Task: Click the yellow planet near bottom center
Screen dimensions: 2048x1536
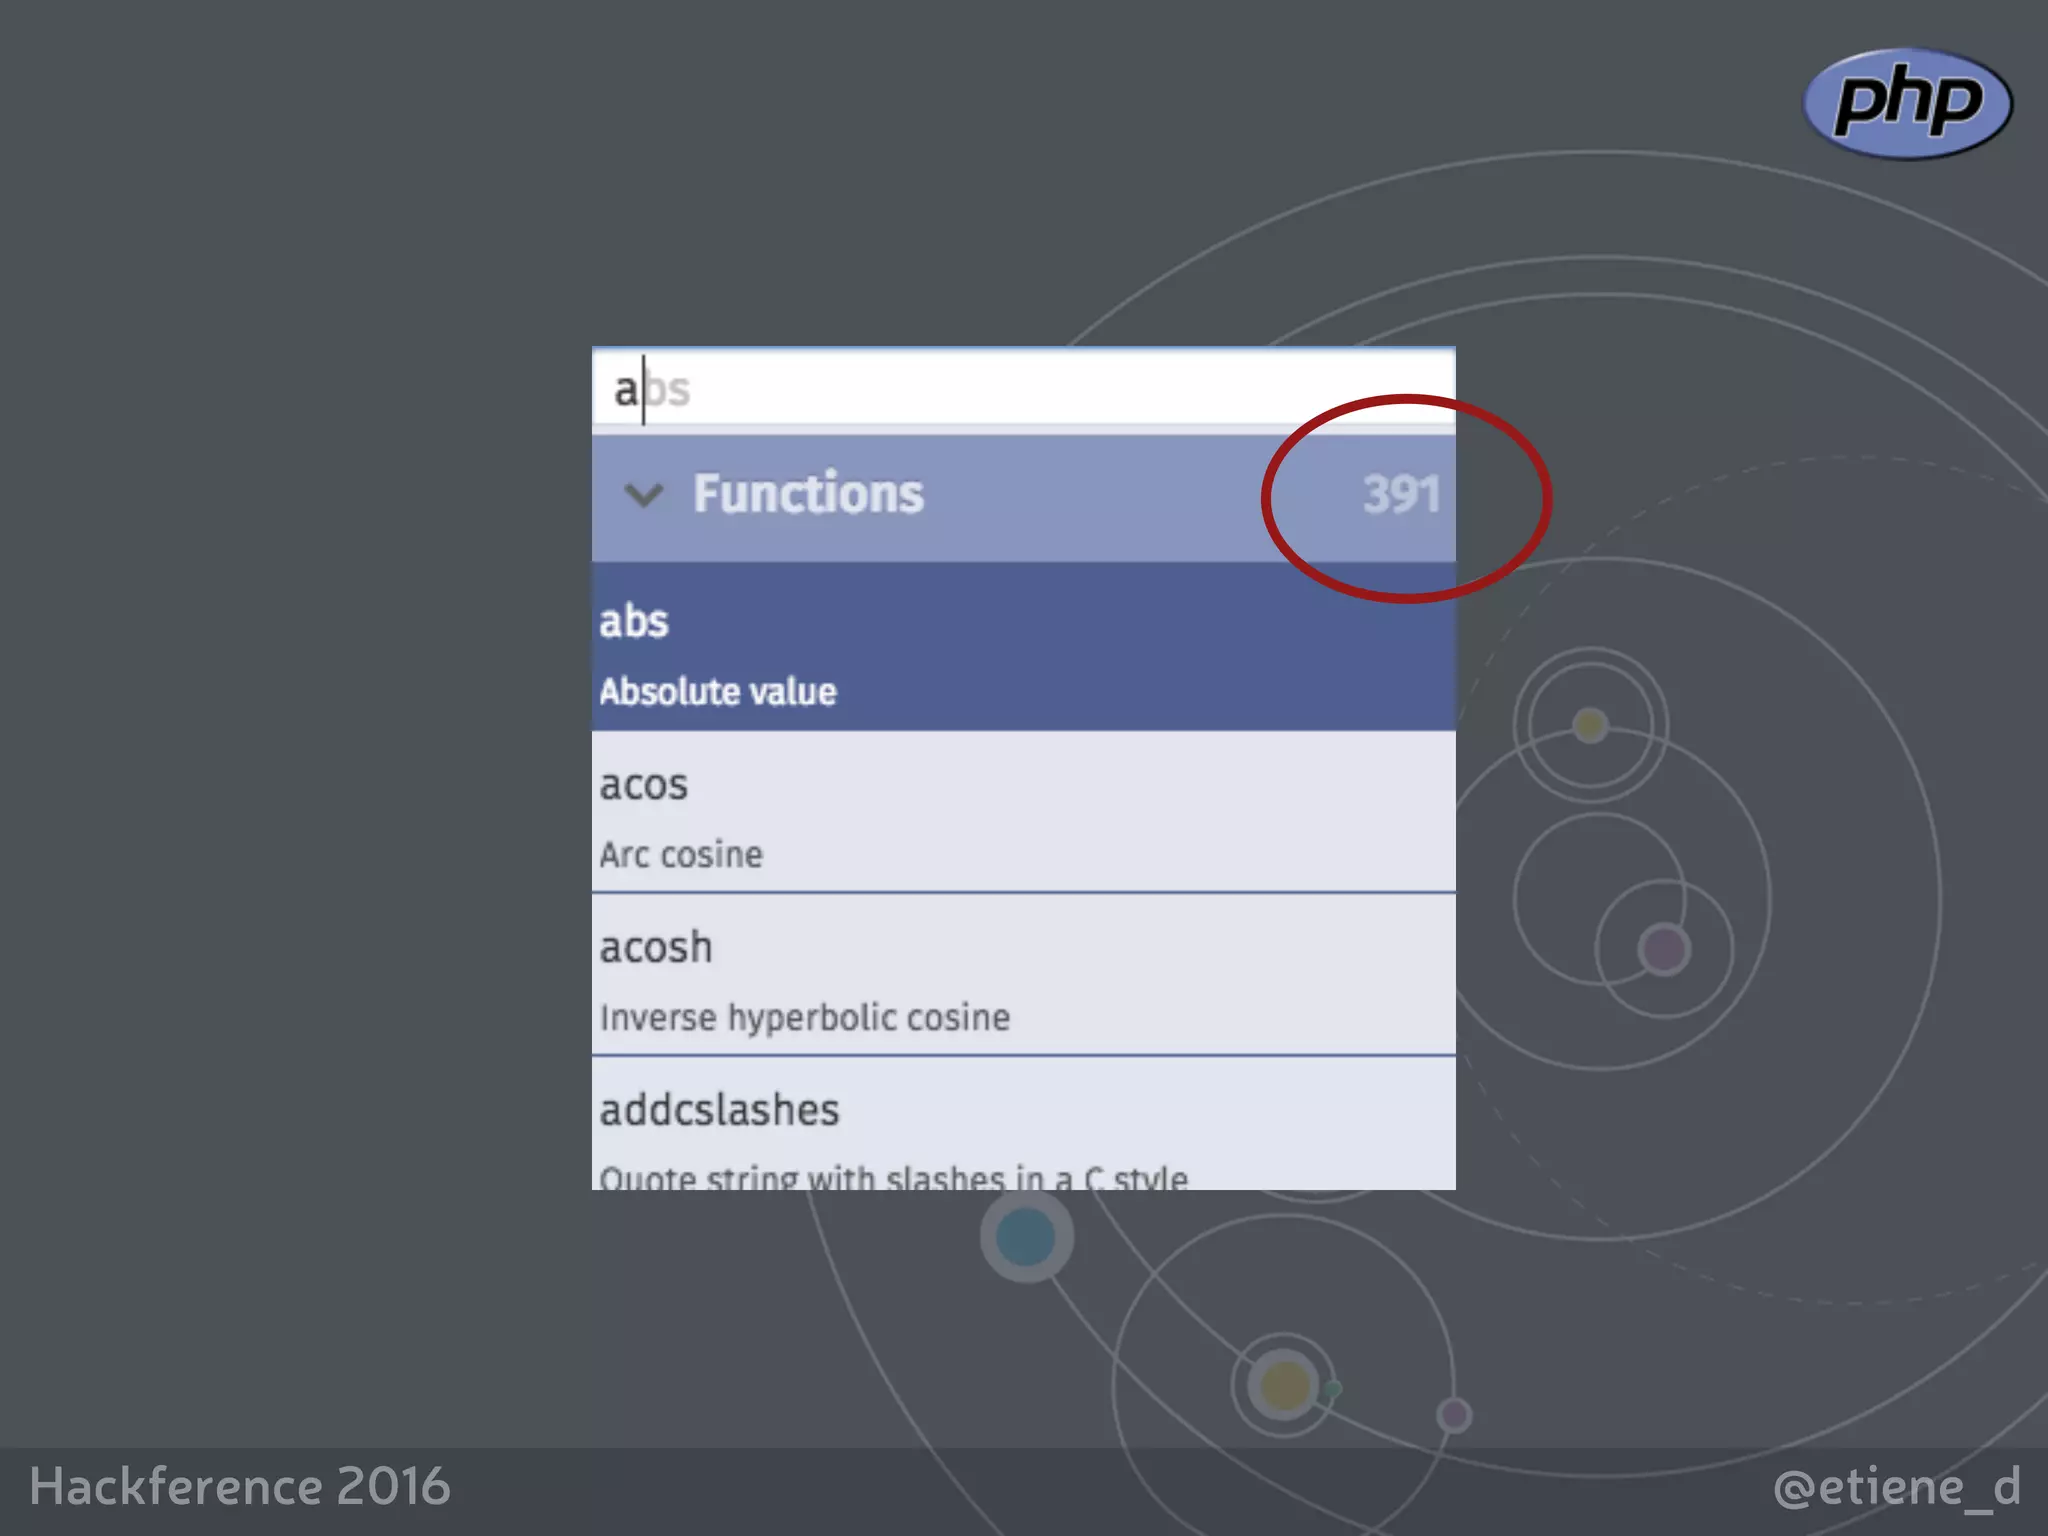Action: [1284, 1386]
